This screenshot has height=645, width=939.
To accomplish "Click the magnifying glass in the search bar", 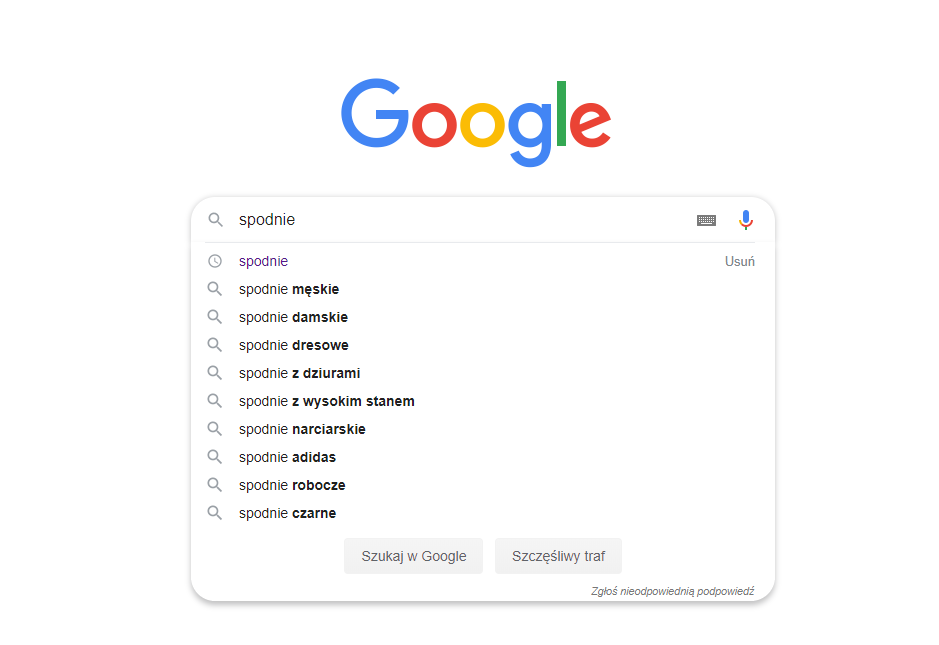I will point(216,219).
